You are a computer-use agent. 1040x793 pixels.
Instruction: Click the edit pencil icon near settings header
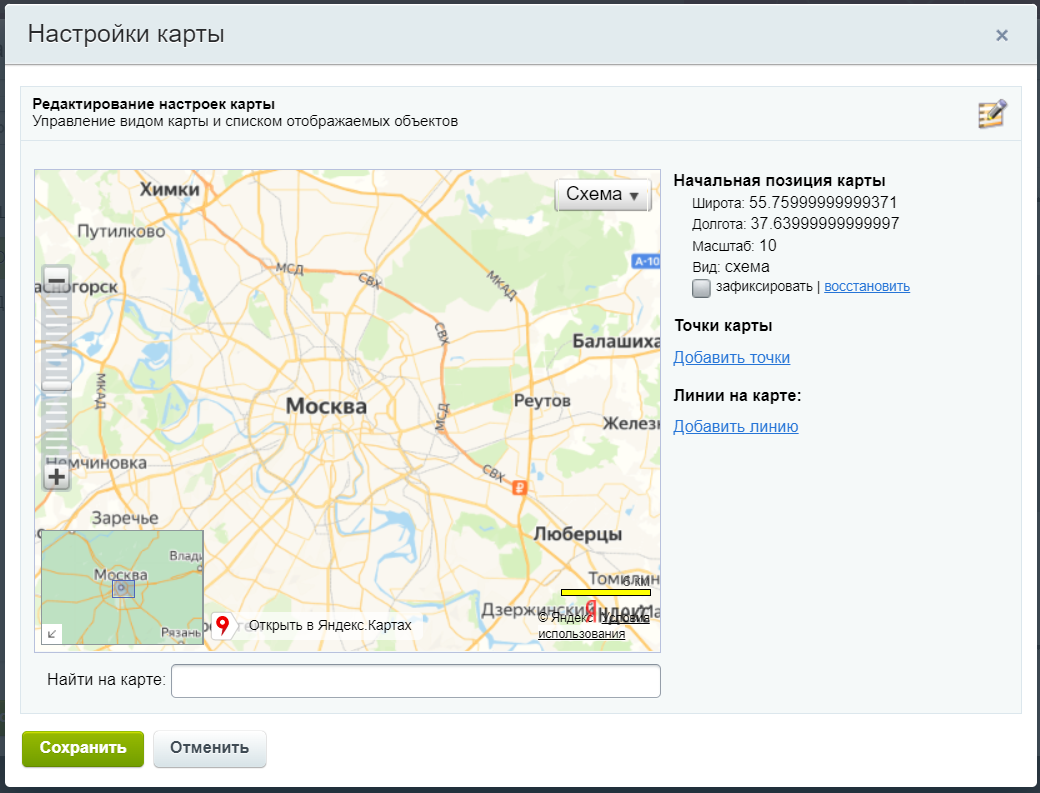click(989, 113)
